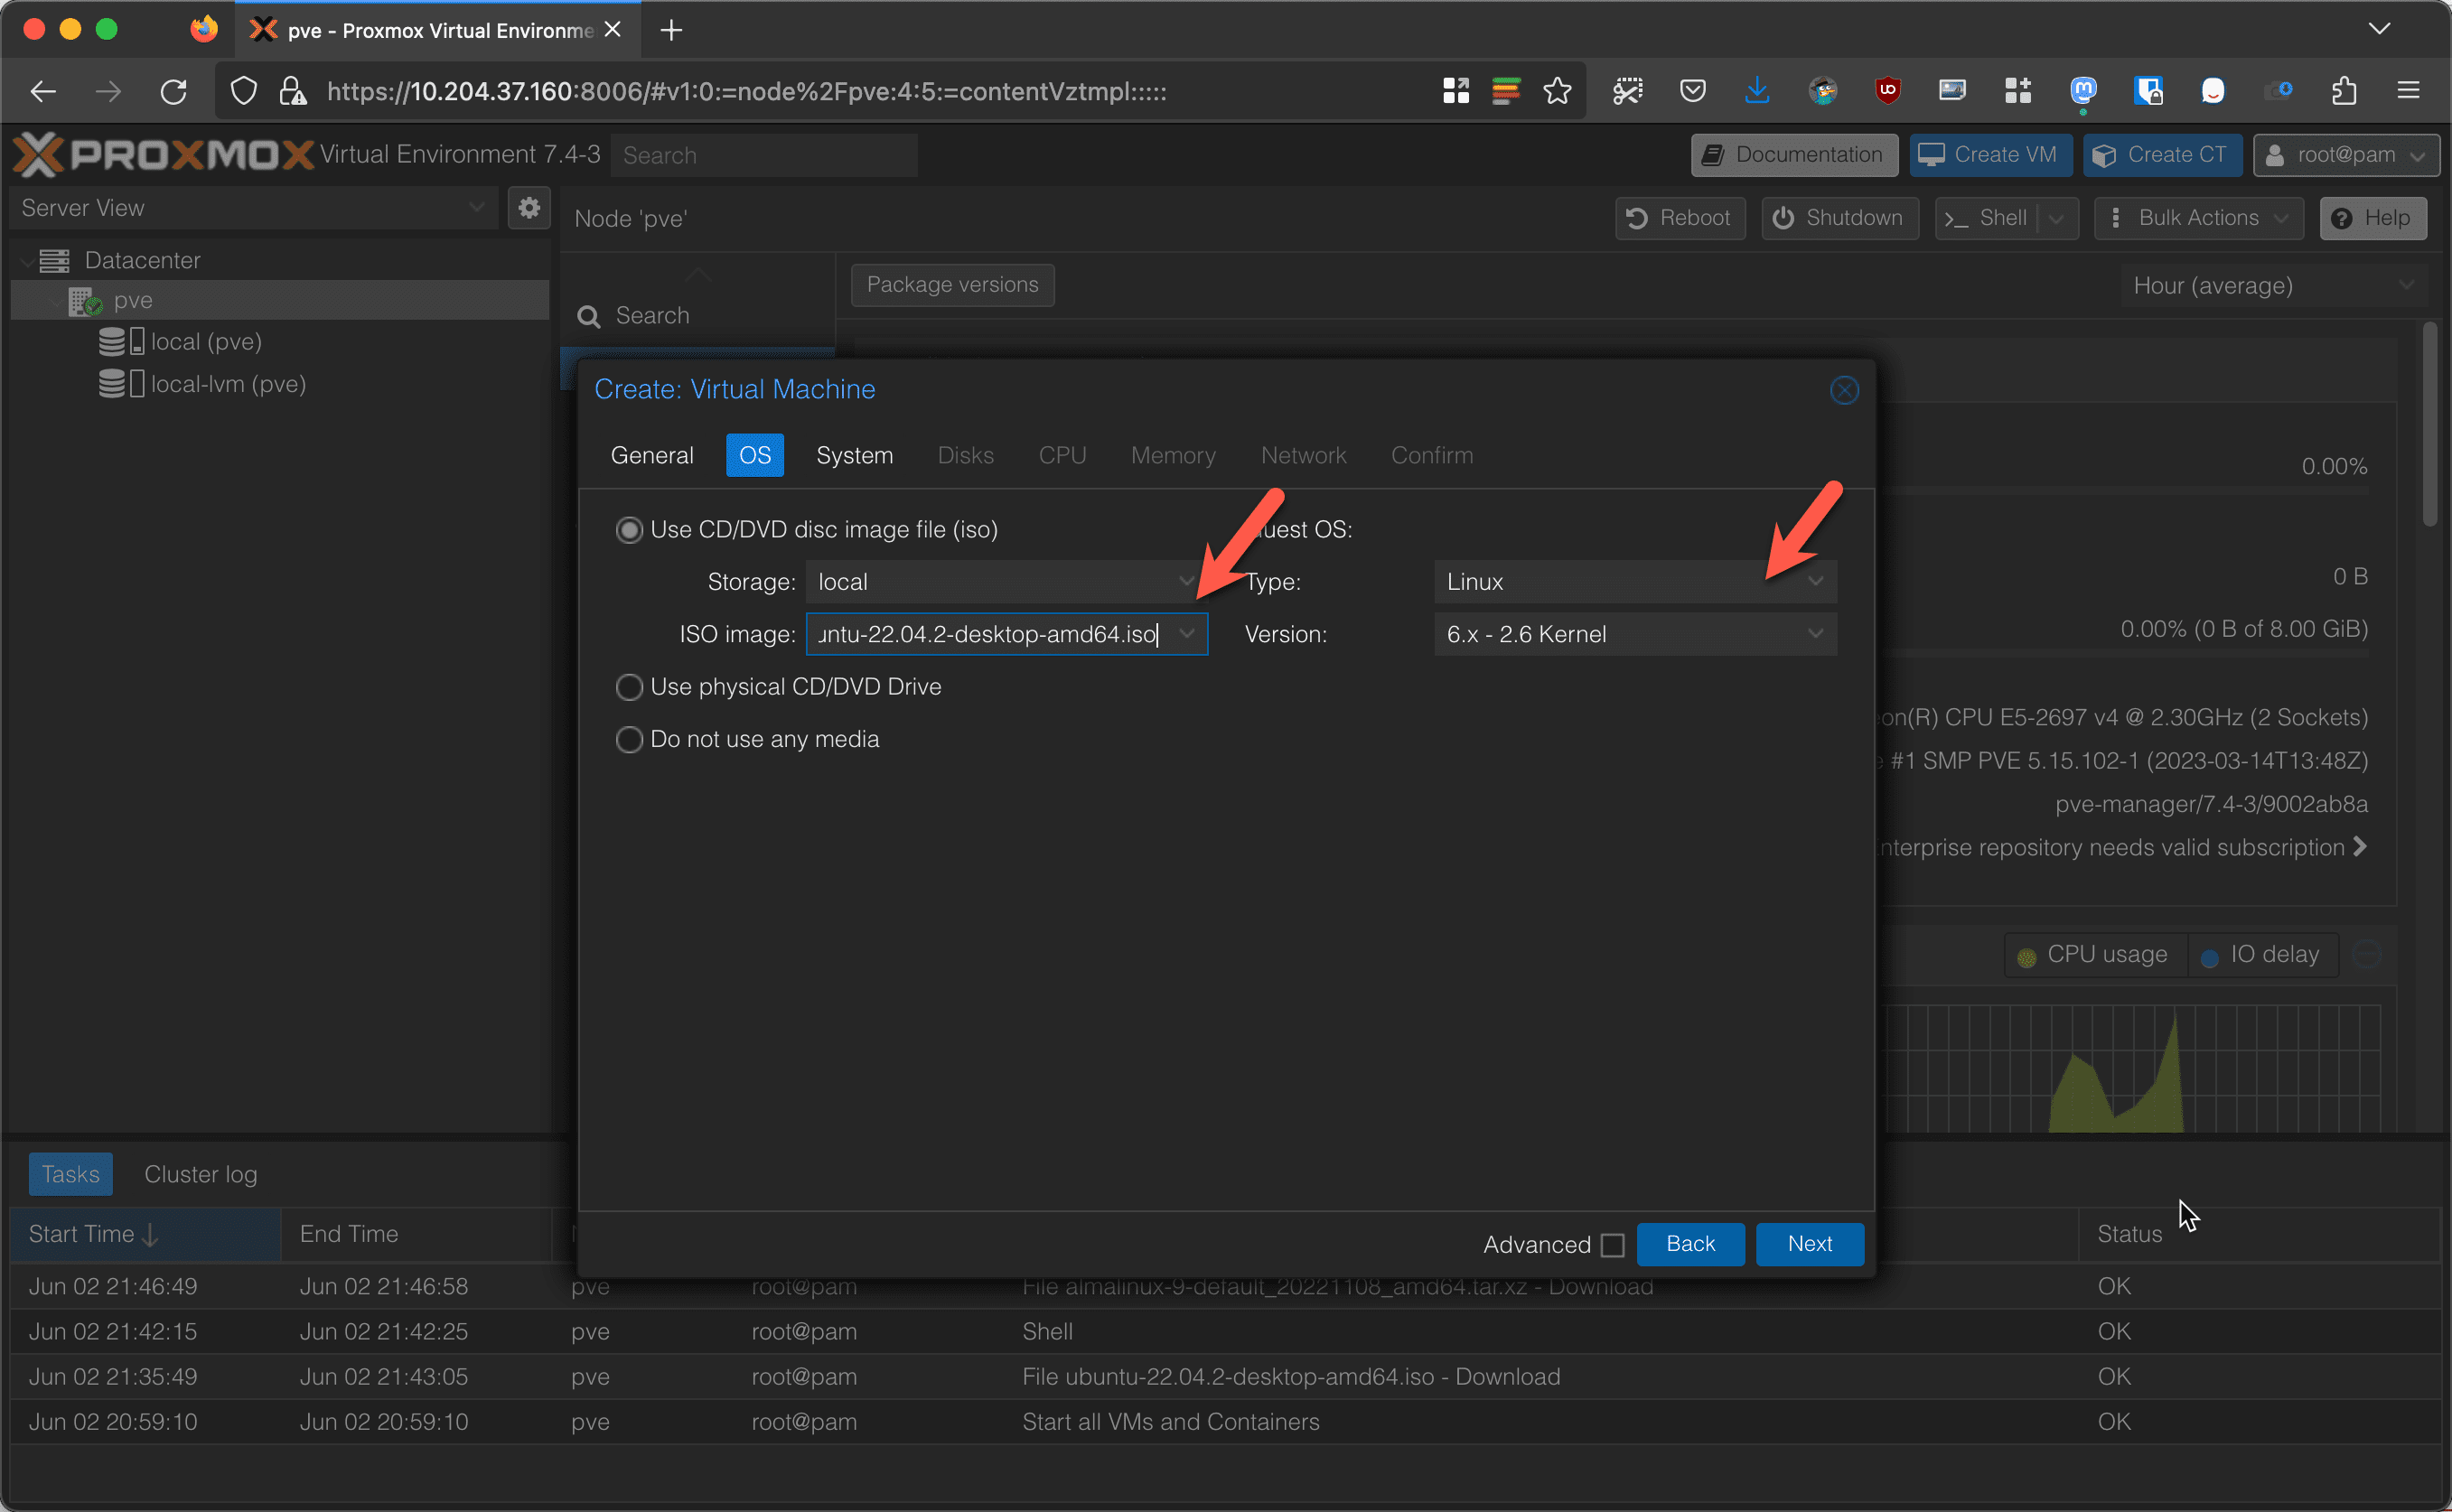Open a new browser tab
The image size is (2452, 1512).
671,30
